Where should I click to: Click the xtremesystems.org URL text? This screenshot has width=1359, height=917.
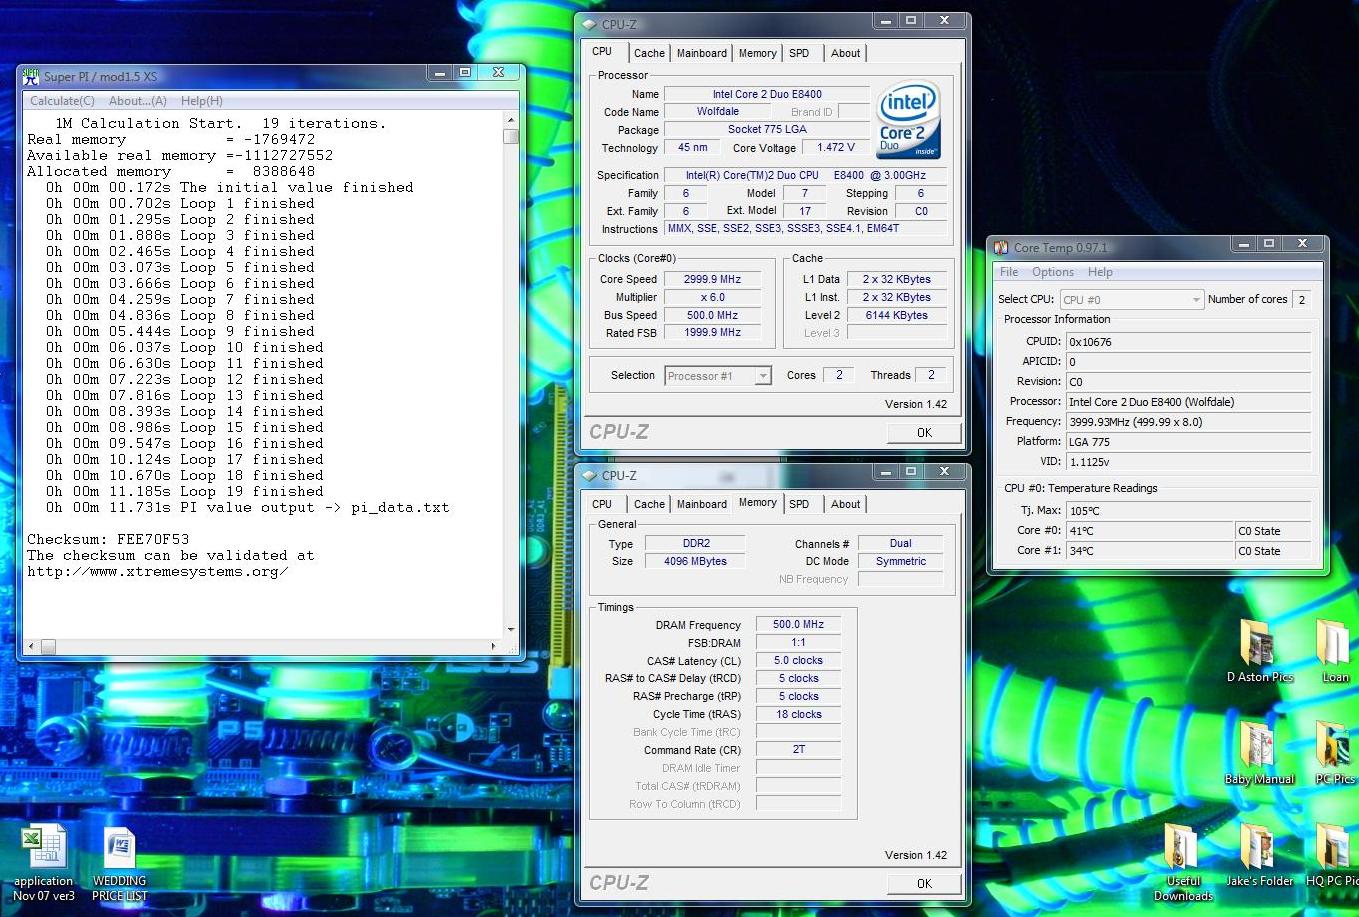pyautogui.click(x=158, y=571)
